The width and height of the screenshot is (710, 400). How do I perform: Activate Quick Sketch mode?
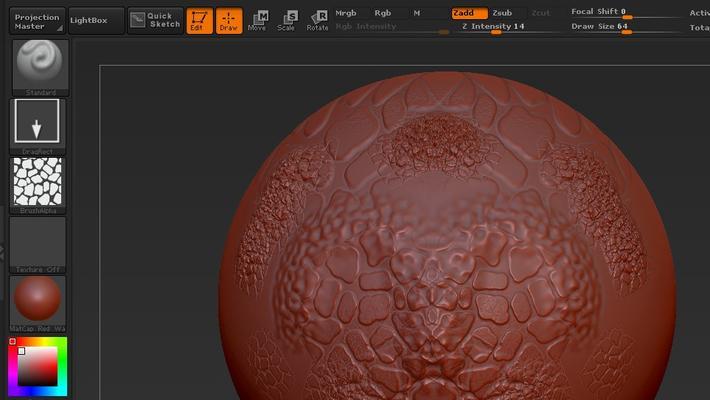[x=155, y=21]
